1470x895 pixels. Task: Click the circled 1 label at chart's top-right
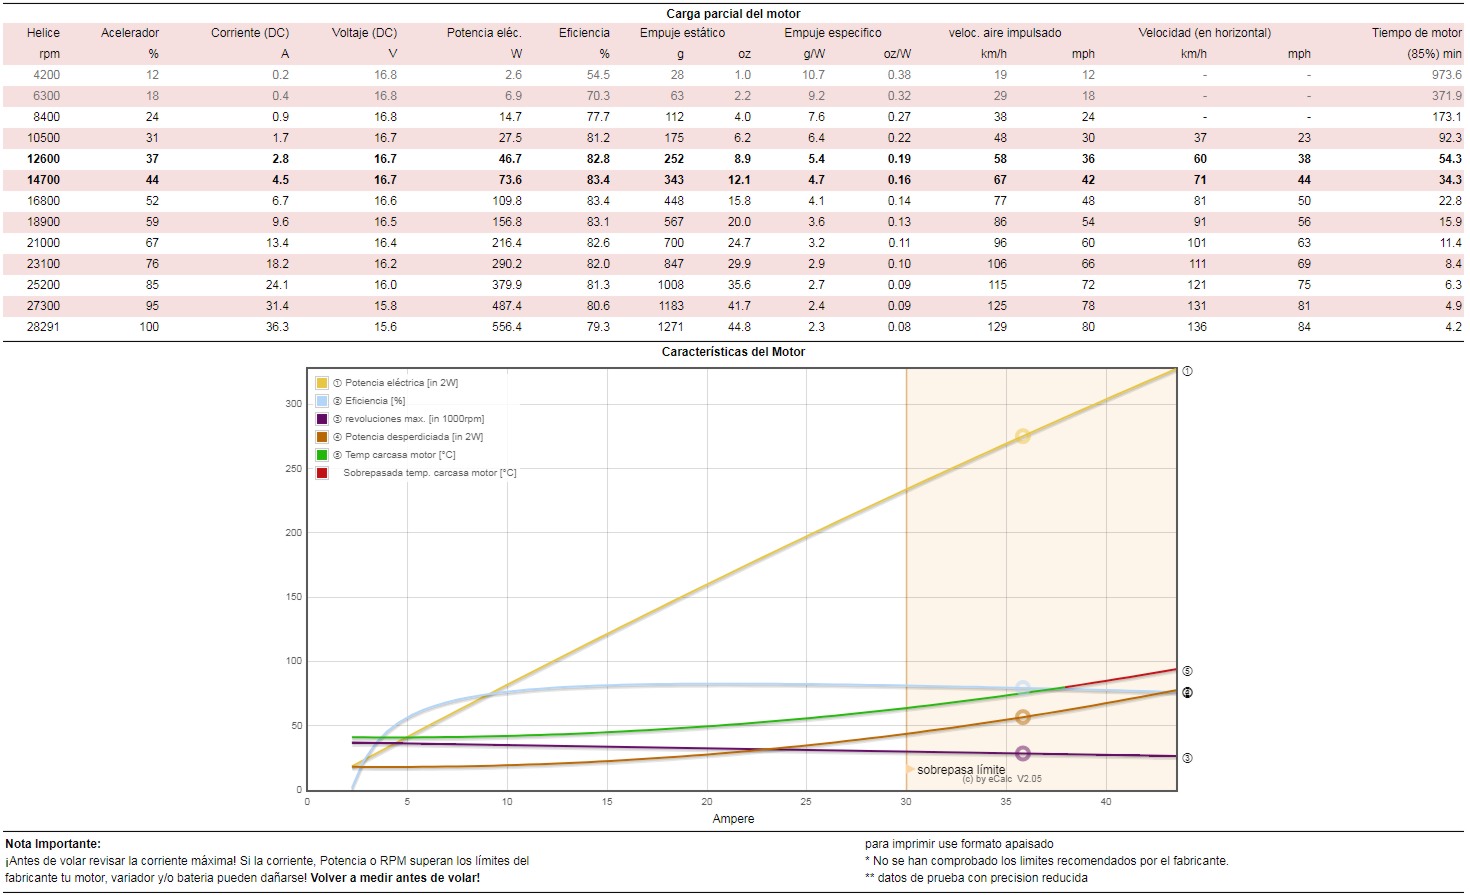(1187, 371)
